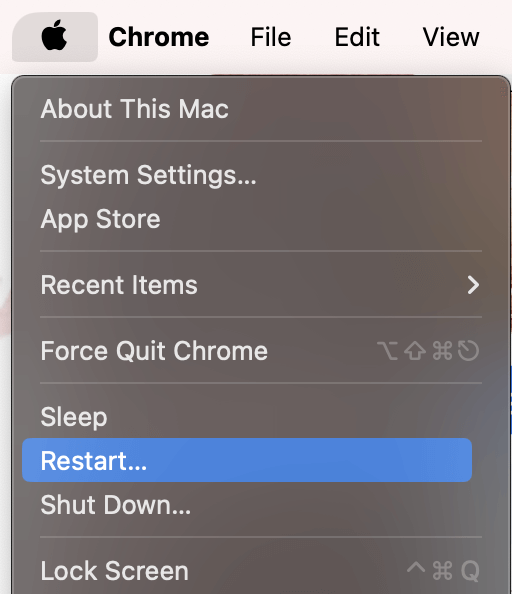512x594 pixels.
Task: Click the Recent Items chevron arrow
Action: point(473,285)
